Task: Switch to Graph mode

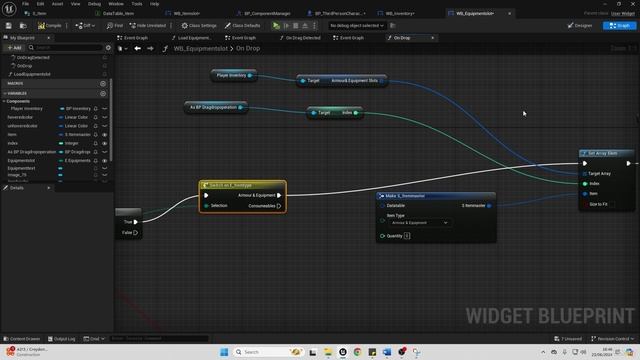Action: click(x=619, y=26)
